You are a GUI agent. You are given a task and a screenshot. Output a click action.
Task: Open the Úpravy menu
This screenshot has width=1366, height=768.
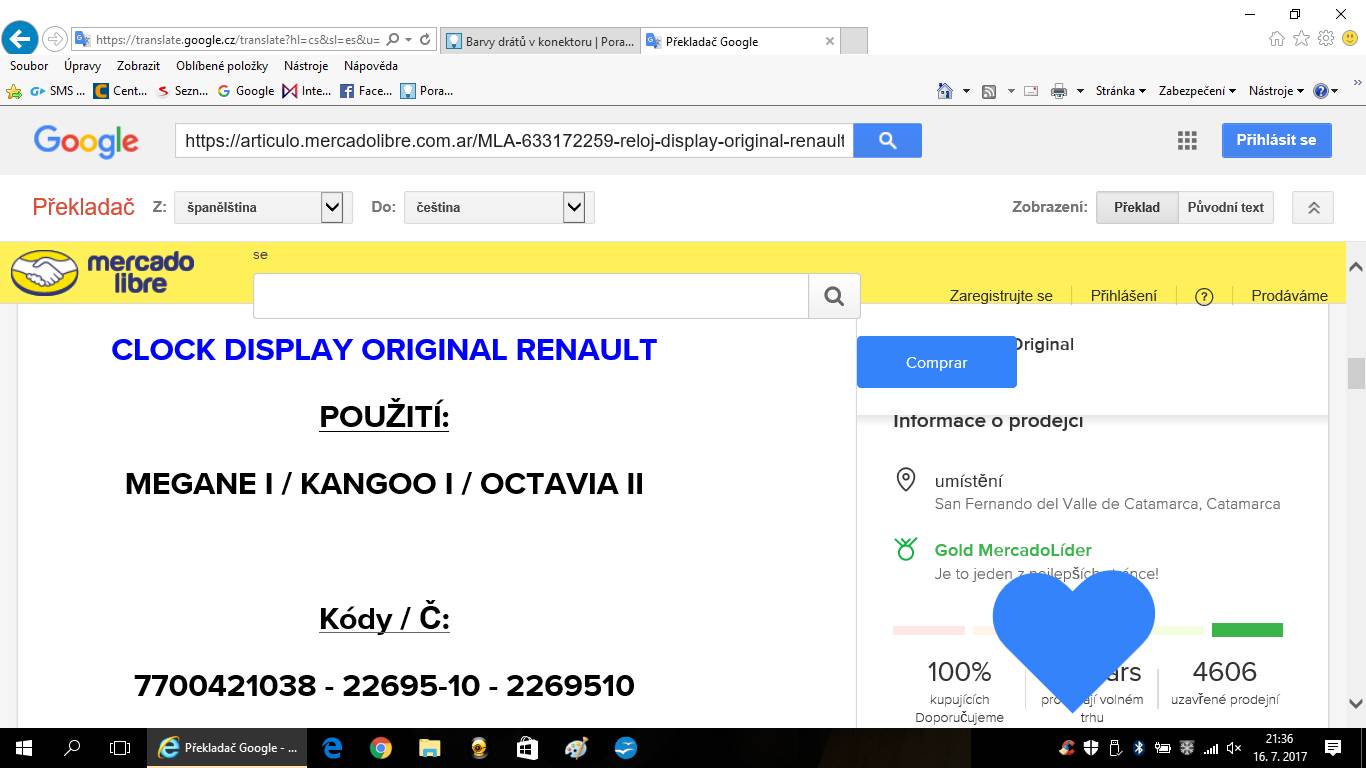[82, 66]
